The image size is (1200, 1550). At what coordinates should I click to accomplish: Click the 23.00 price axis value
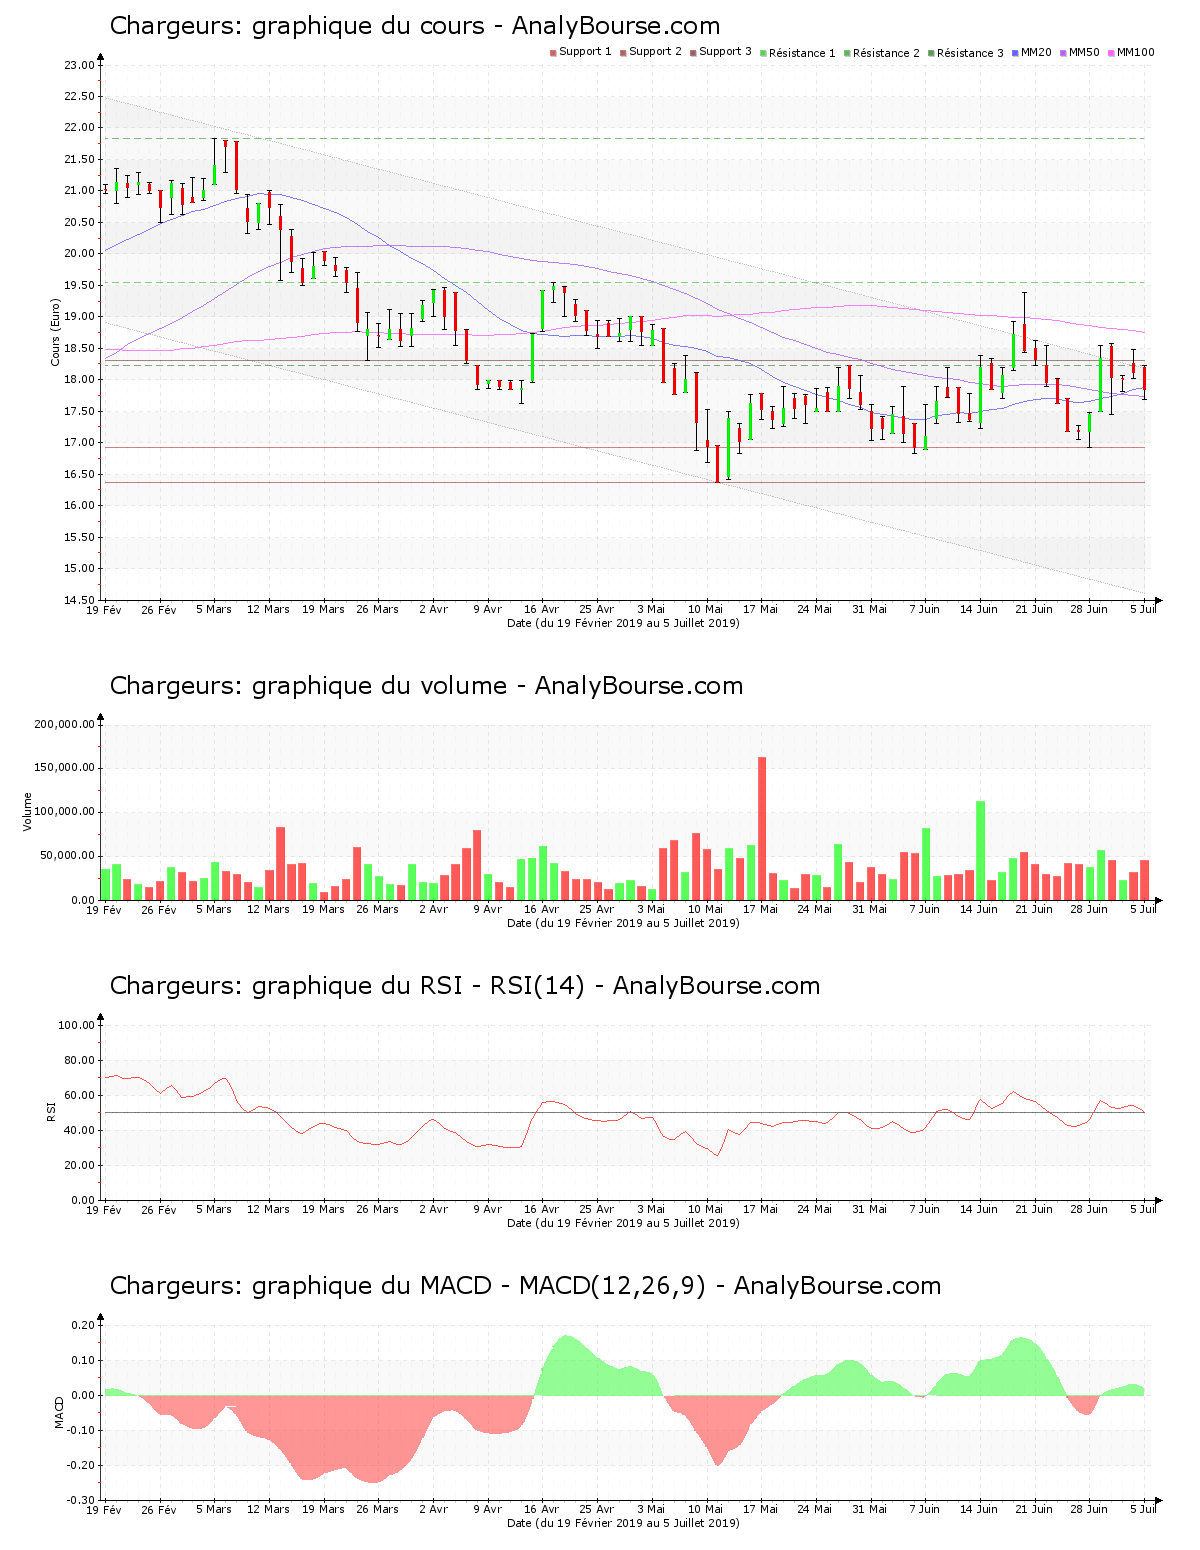79,66
